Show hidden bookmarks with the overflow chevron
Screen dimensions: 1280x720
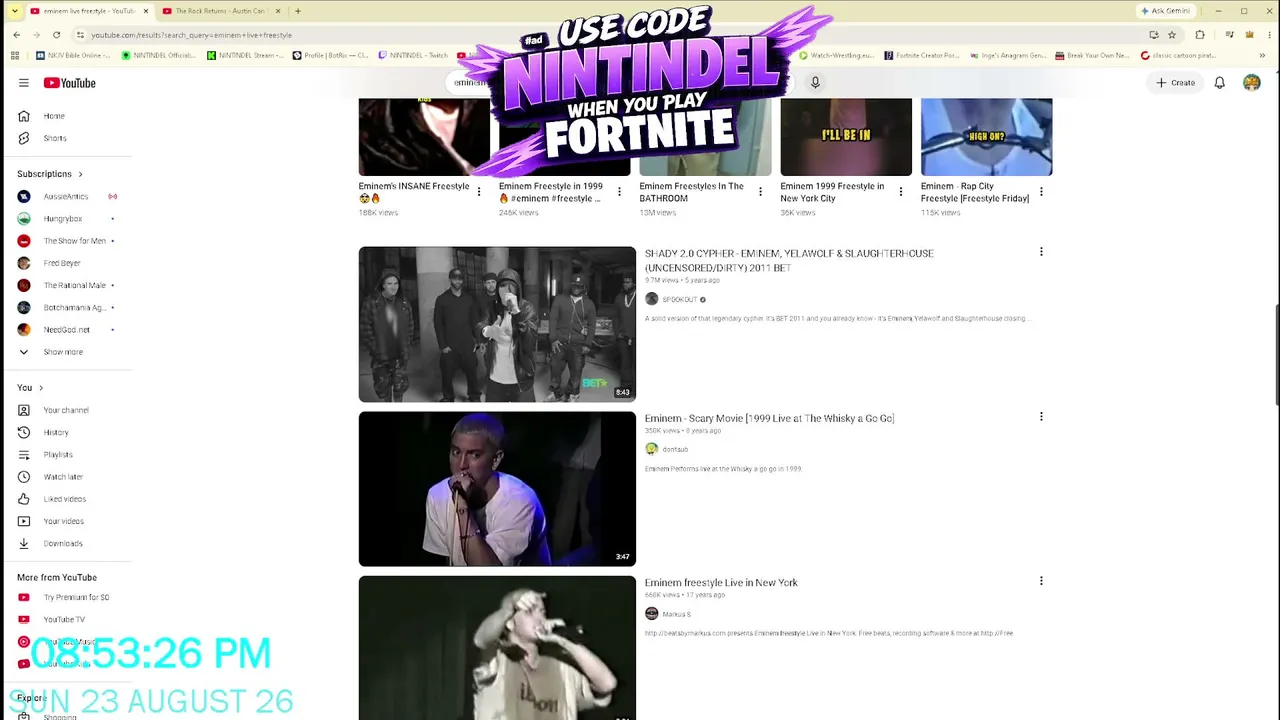[1264, 56]
